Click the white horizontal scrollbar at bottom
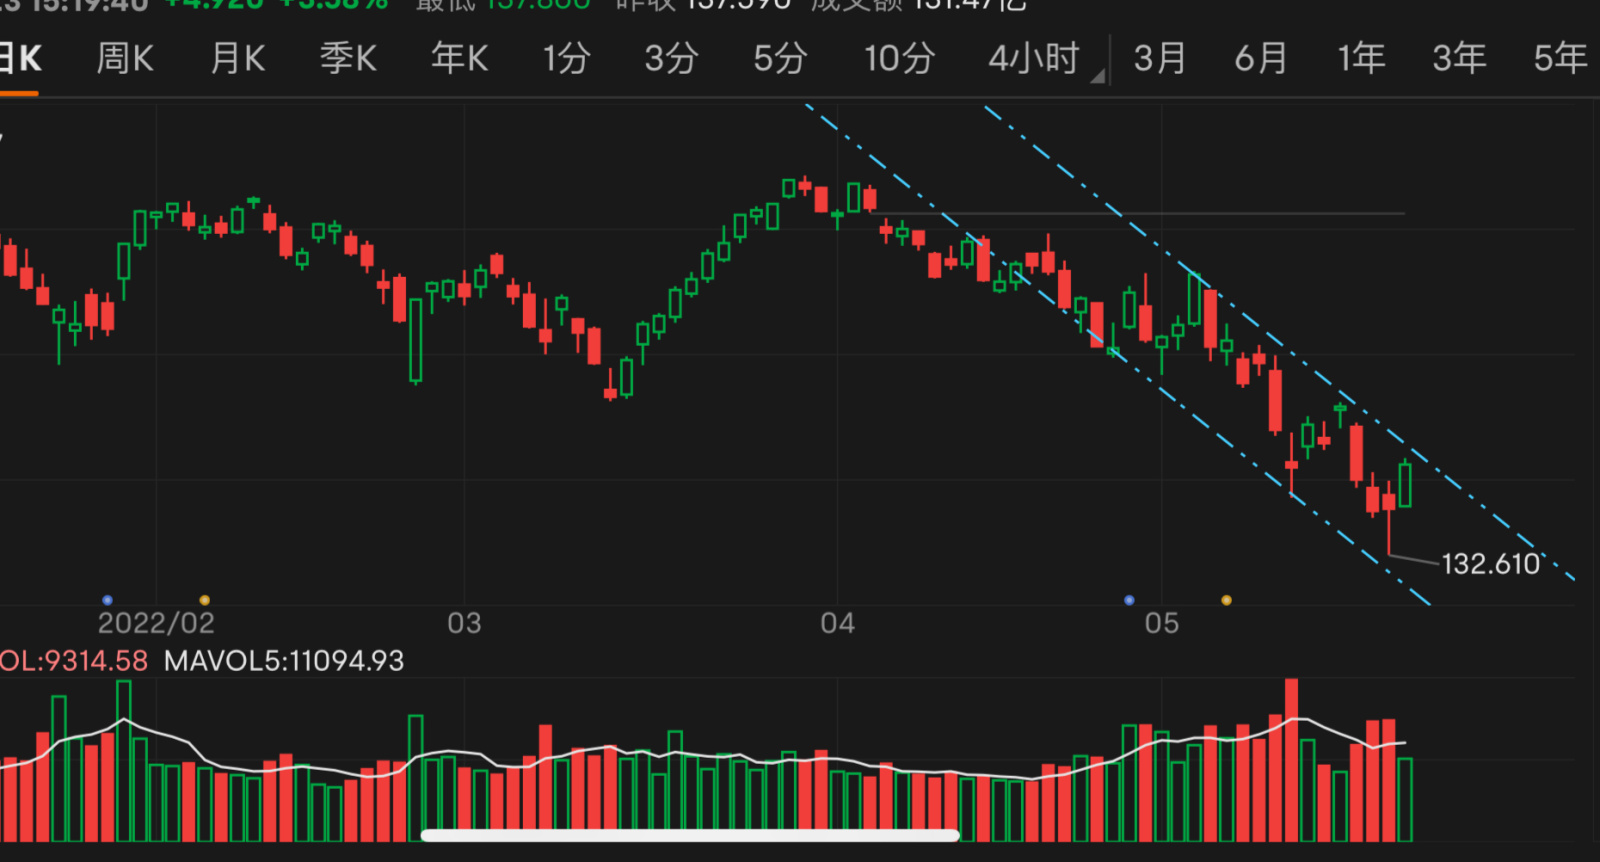The image size is (1600, 862). tap(690, 835)
